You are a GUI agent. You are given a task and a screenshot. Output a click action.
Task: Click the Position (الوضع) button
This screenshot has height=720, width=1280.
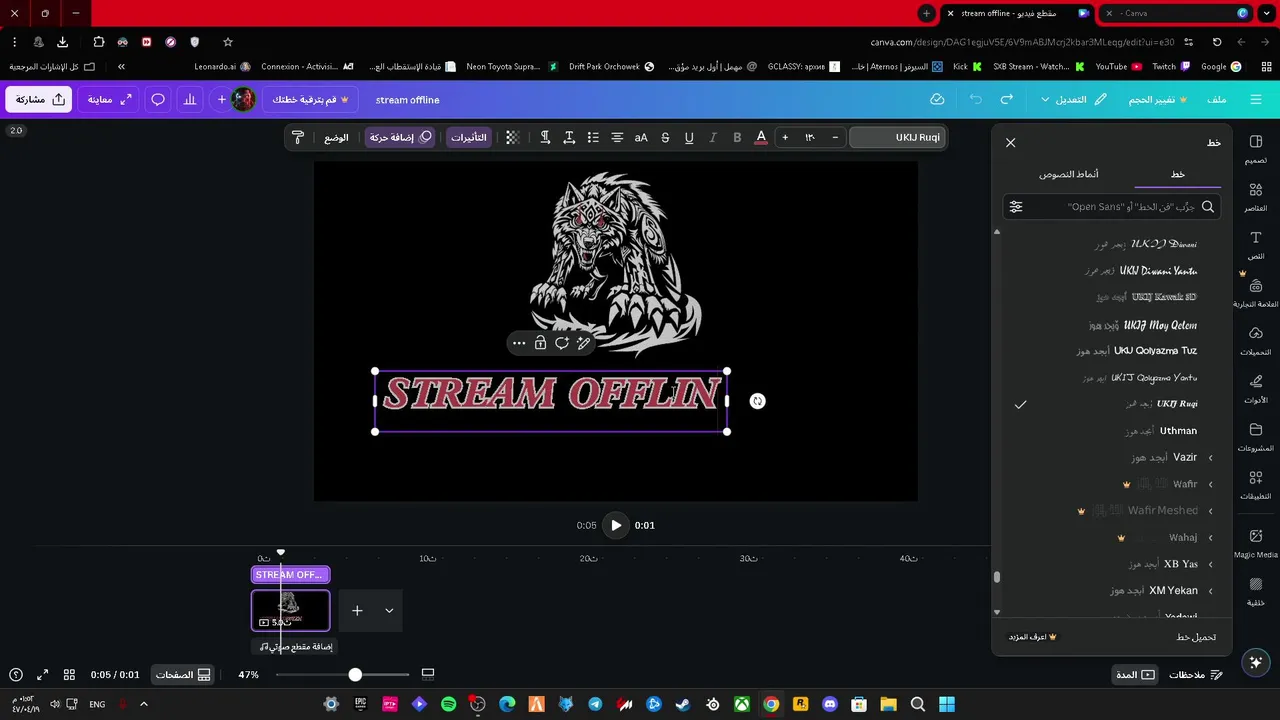[336, 137]
